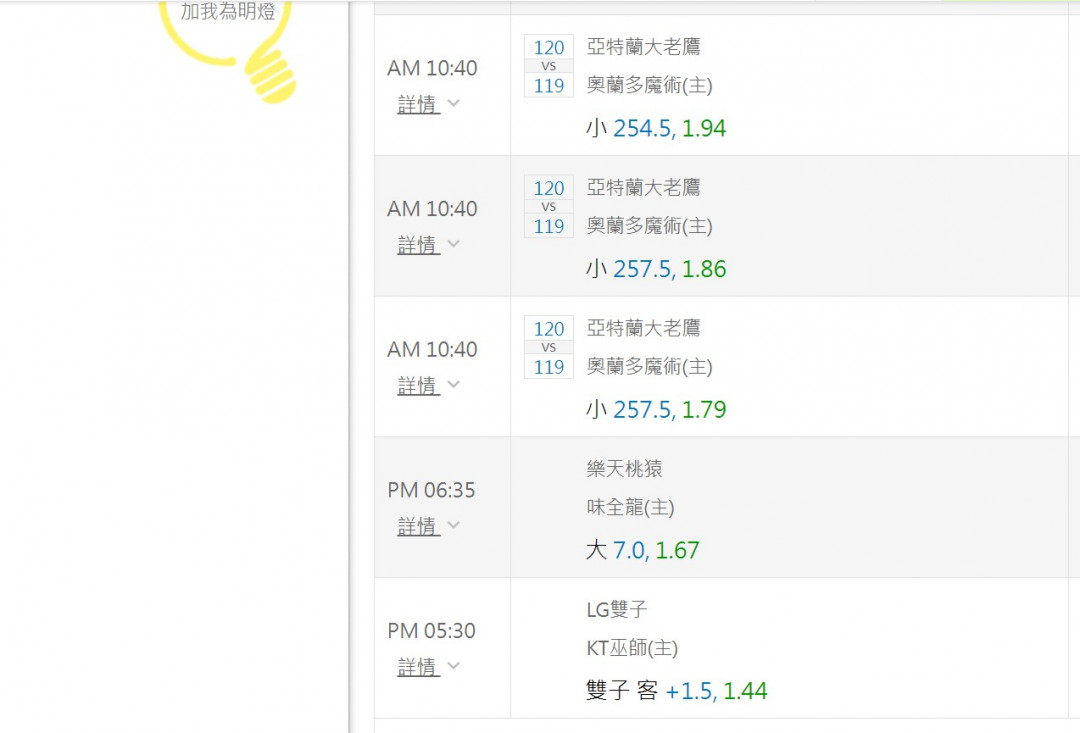Click the team name 味全龍(主)
This screenshot has height=733, width=1080.
pyautogui.click(x=630, y=508)
